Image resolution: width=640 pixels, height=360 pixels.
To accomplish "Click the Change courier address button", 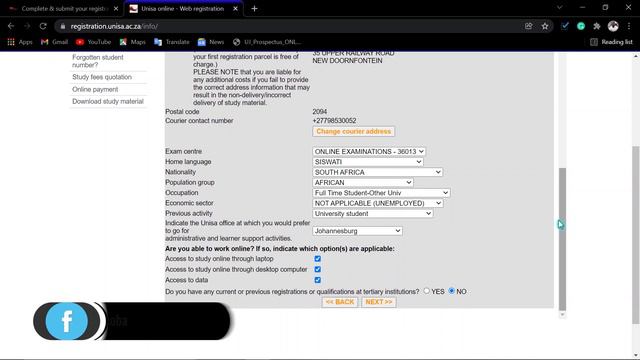I will (x=353, y=131).
